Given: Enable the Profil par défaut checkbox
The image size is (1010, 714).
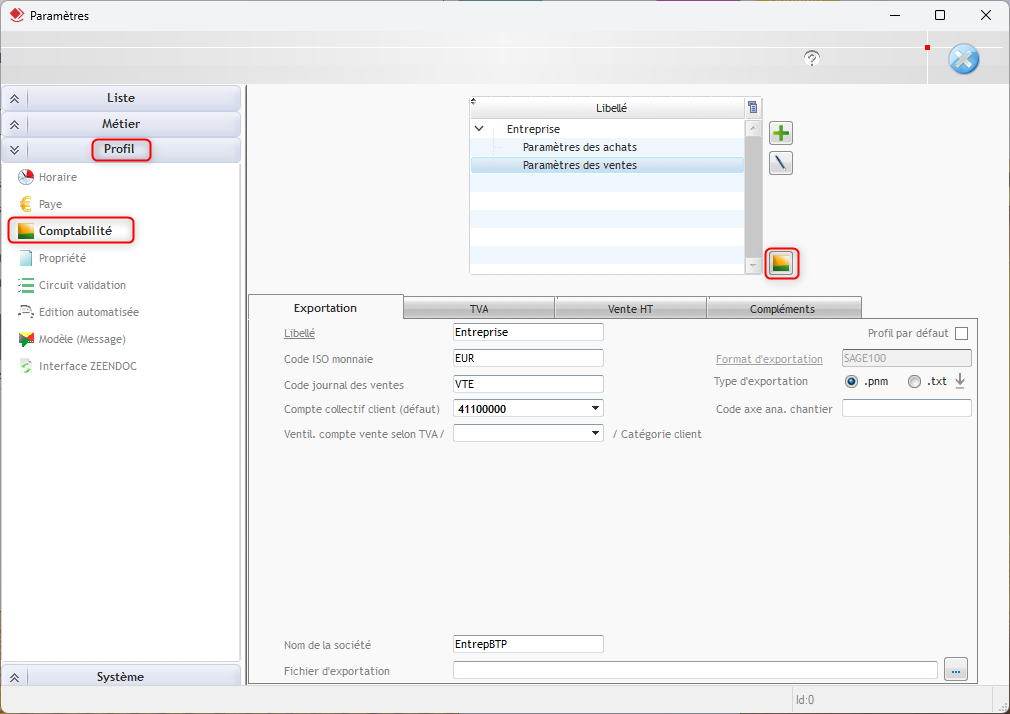Looking at the screenshot, I should pos(961,333).
